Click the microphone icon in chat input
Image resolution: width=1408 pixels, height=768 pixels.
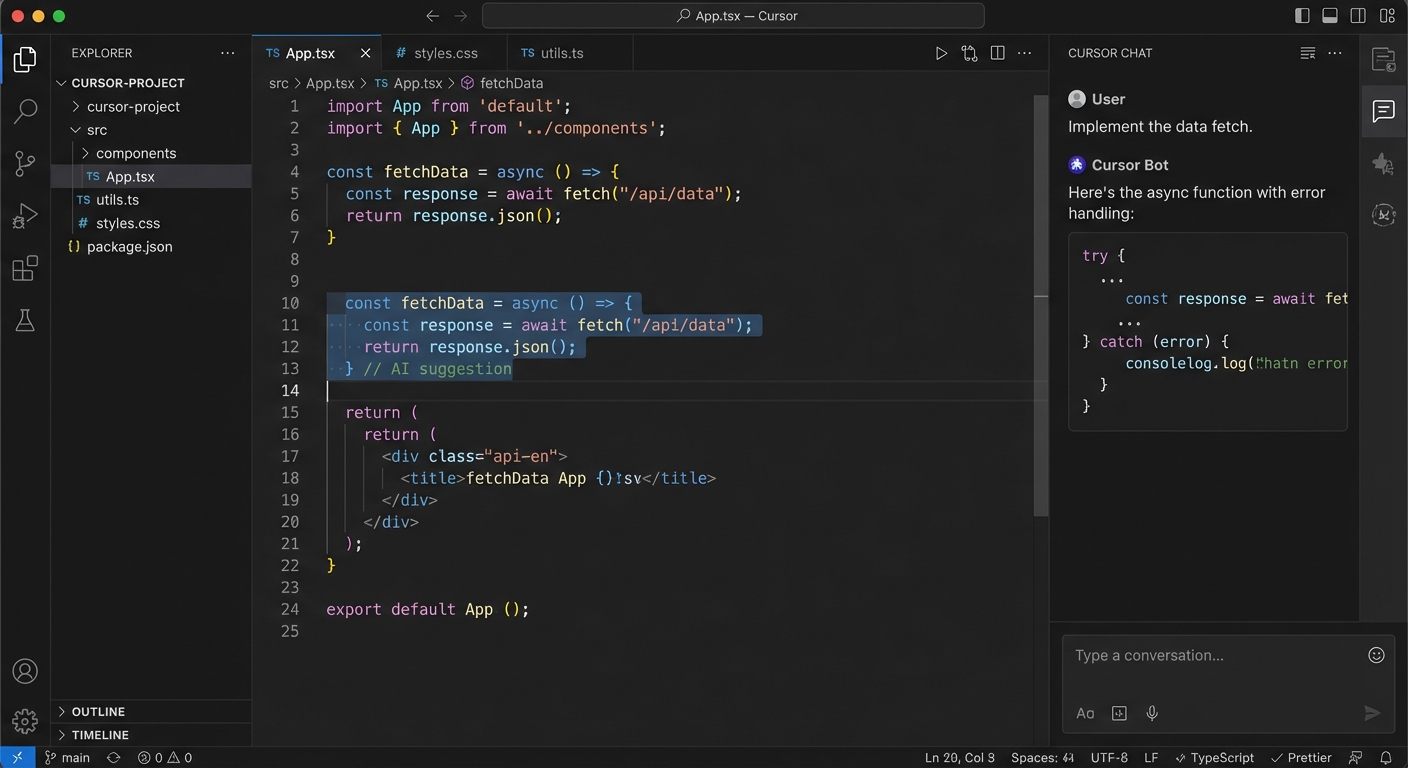(x=1151, y=713)
